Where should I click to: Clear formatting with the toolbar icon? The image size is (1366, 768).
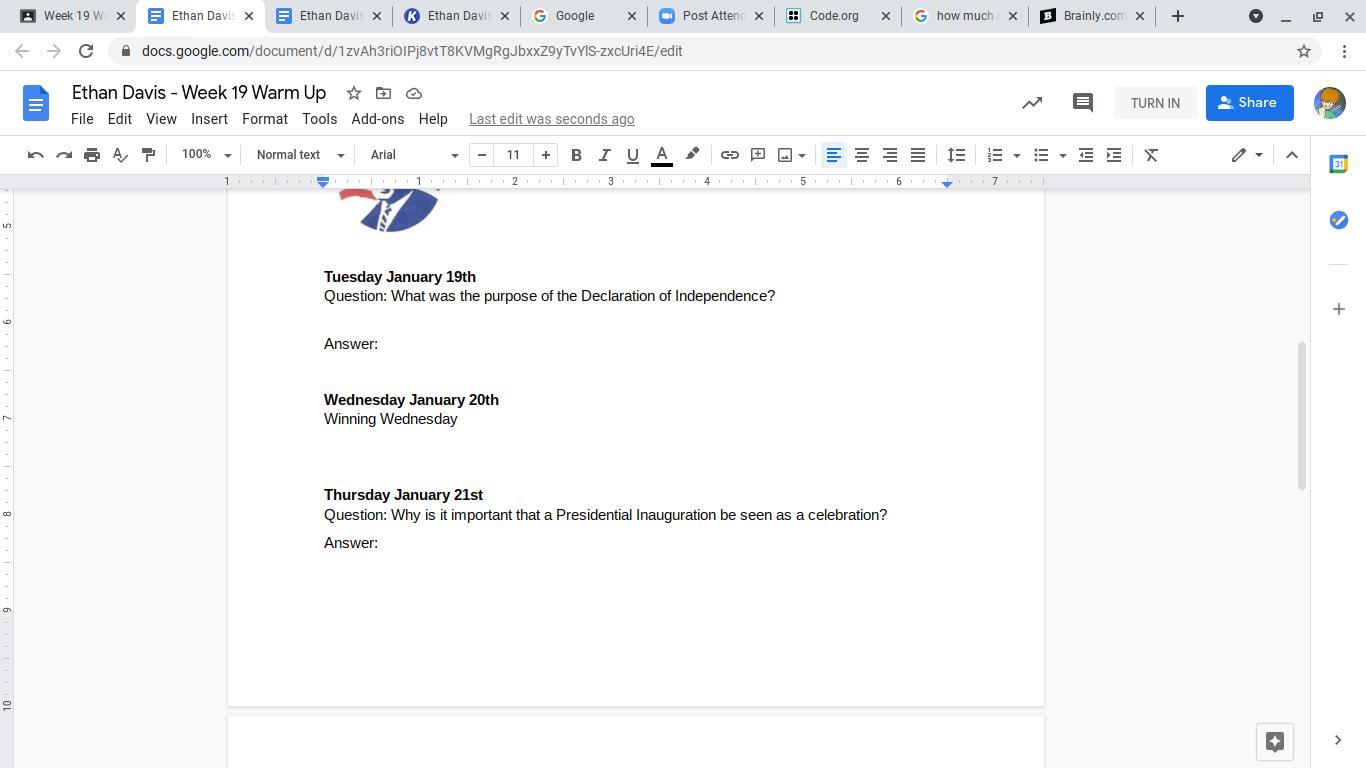[1151, 155]
